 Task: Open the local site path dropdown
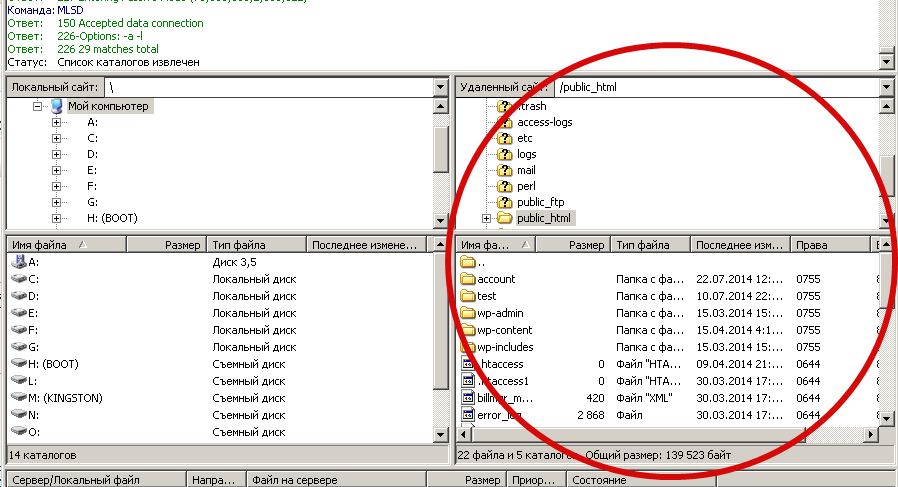[440, 88]
